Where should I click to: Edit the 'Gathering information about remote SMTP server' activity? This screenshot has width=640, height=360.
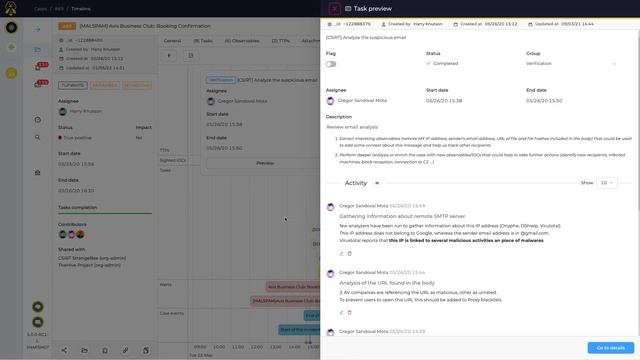pos(342,253)
